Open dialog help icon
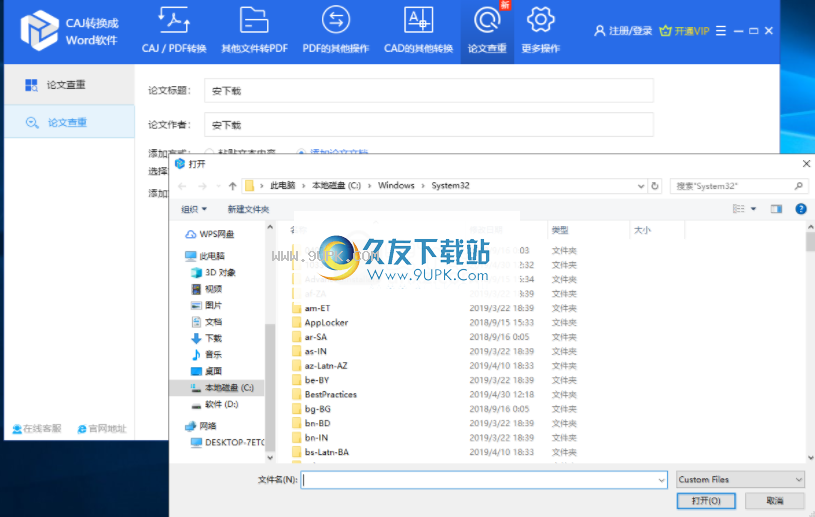This screenshot has height=517, width=815. tap(801, 209)
